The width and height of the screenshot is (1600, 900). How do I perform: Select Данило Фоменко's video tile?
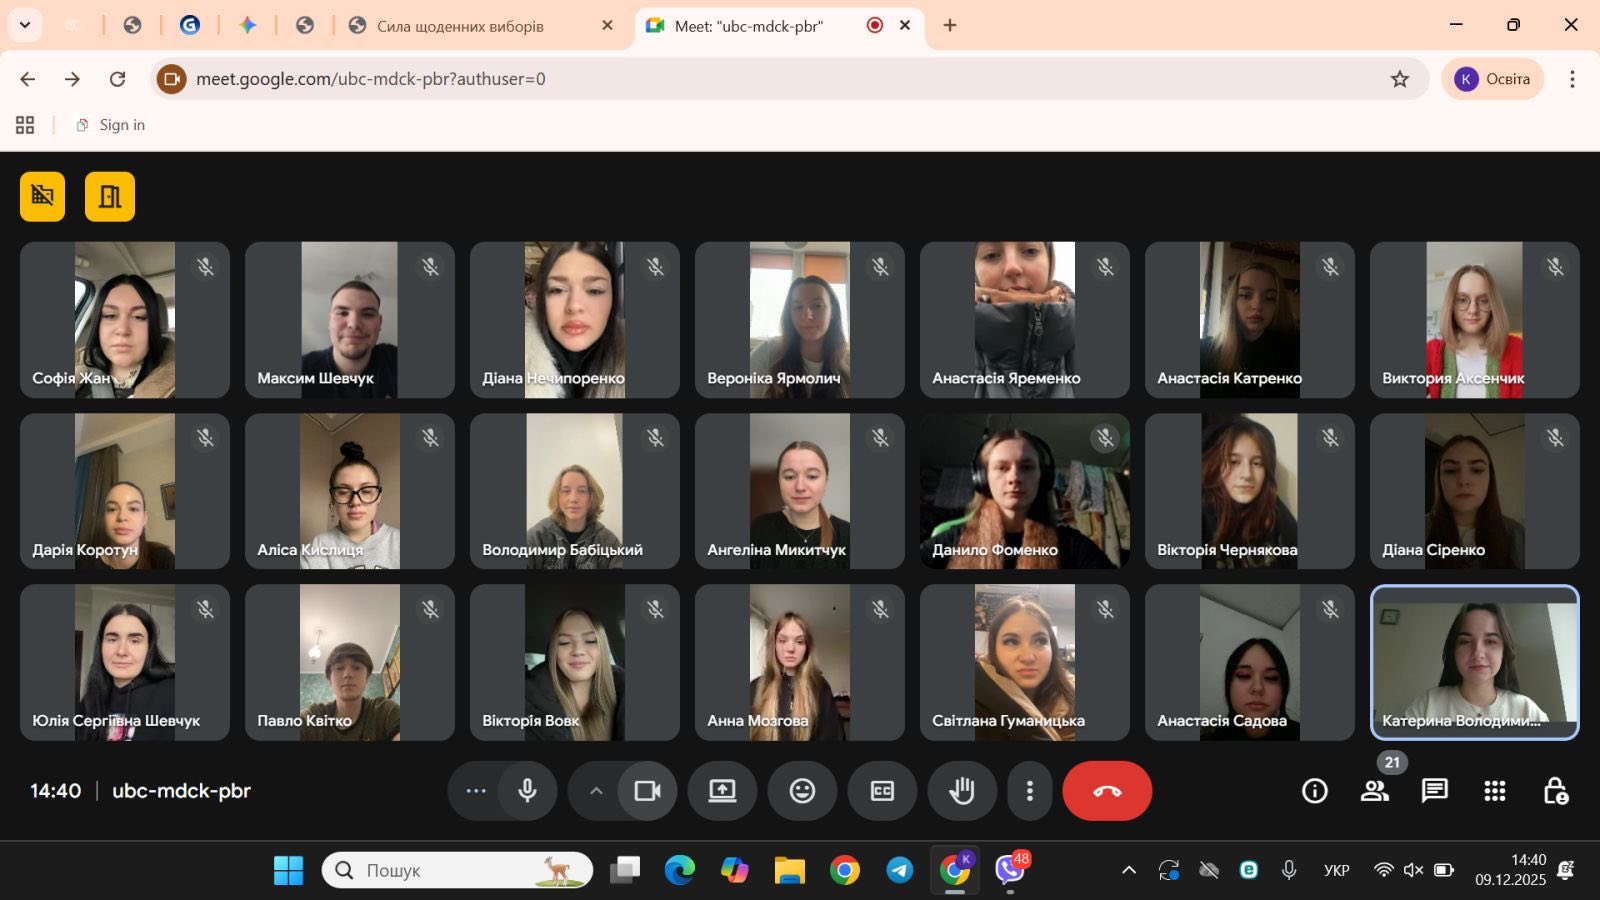(1025, 491)
